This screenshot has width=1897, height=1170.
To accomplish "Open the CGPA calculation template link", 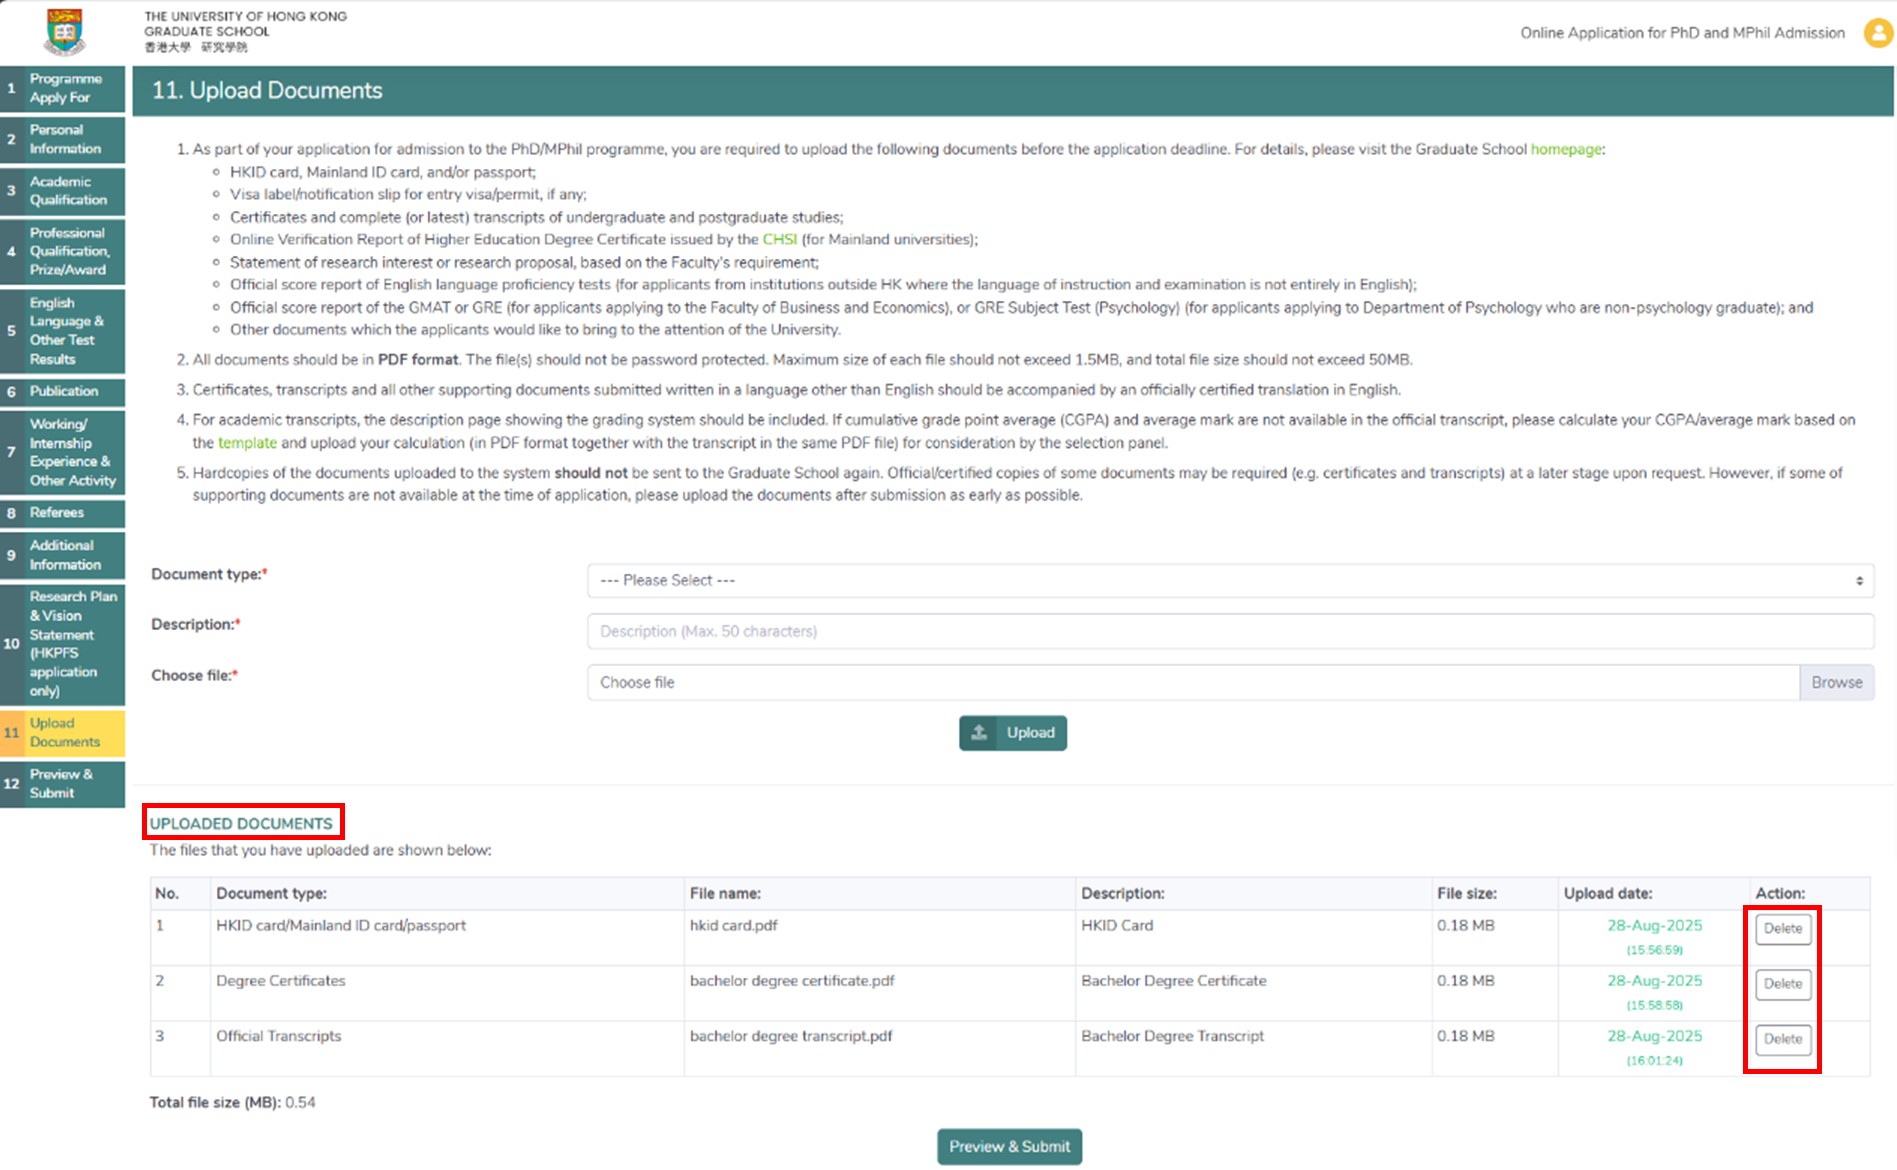I will coord(248,443).
